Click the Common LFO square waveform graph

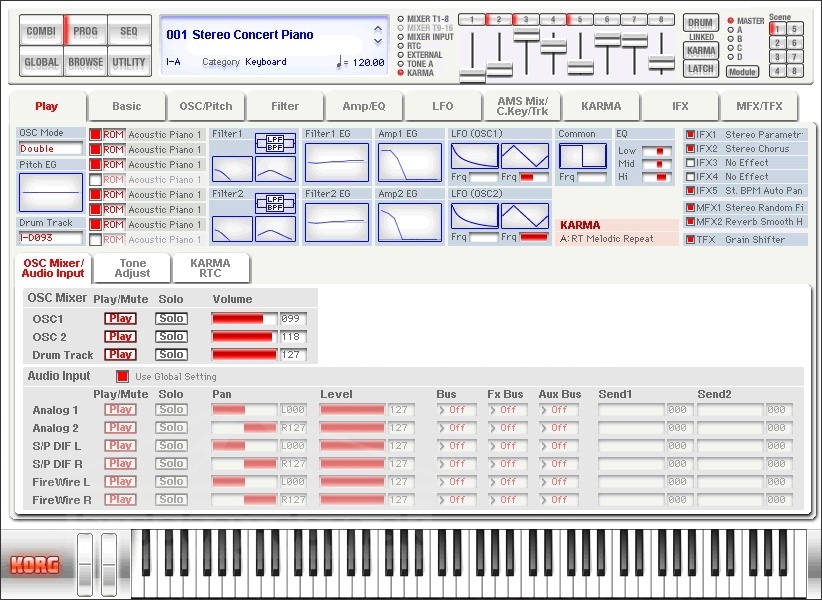[x=582, y=156]
